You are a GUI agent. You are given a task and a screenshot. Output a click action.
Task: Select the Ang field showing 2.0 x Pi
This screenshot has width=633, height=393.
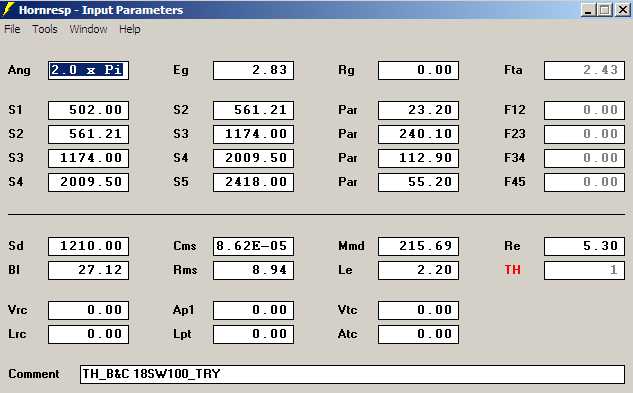(x=88, y=70)
